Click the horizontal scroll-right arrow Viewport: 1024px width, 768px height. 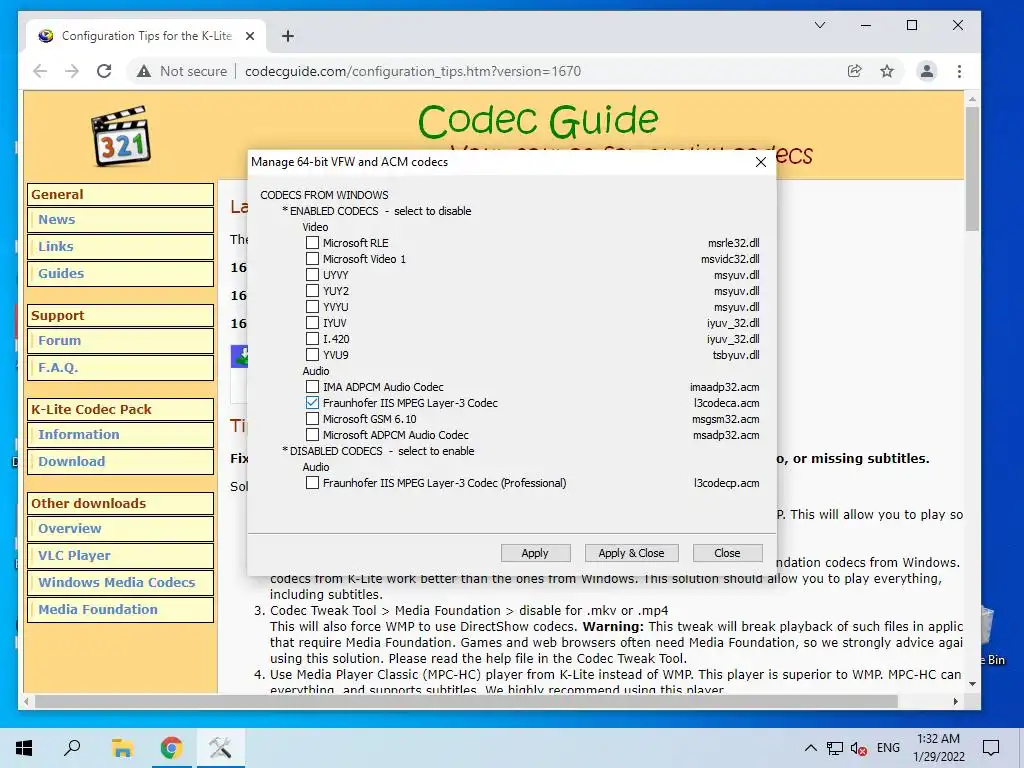955,701
